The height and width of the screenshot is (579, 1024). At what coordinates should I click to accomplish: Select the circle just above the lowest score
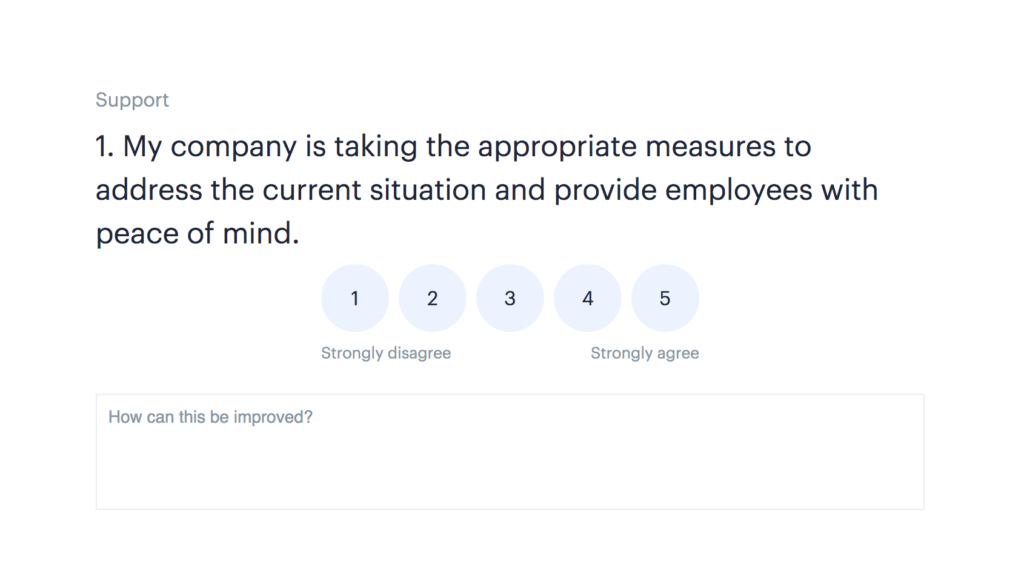(x=432, y=298)
